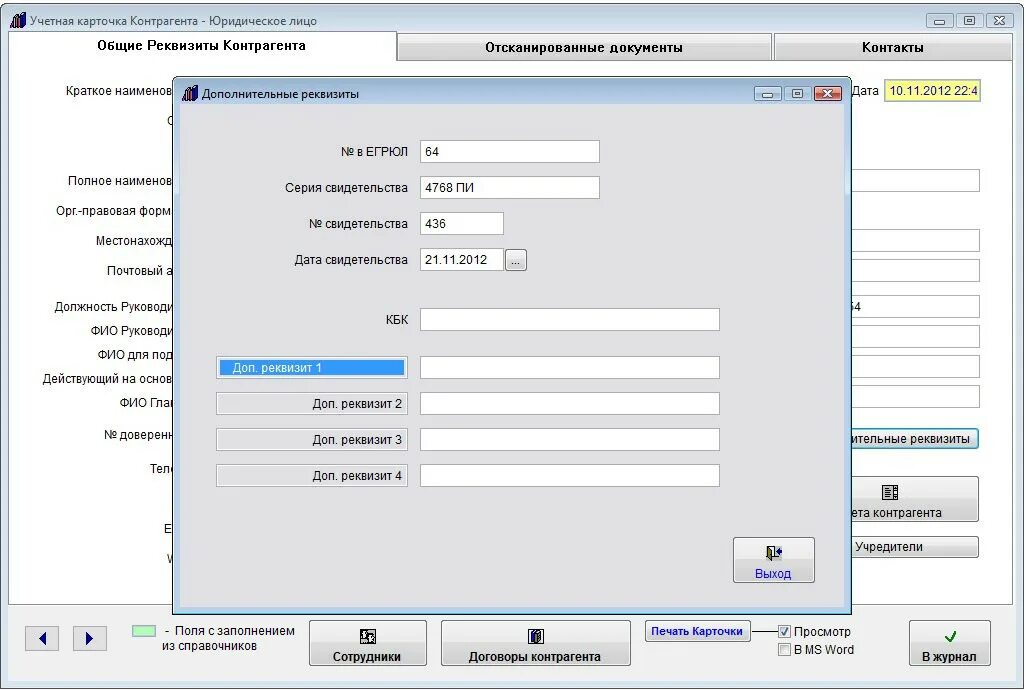Click the дополнительные реквизиты button behind dialog
The height and width of the screenshot is (691, 1026).
[x=915, y=439]
